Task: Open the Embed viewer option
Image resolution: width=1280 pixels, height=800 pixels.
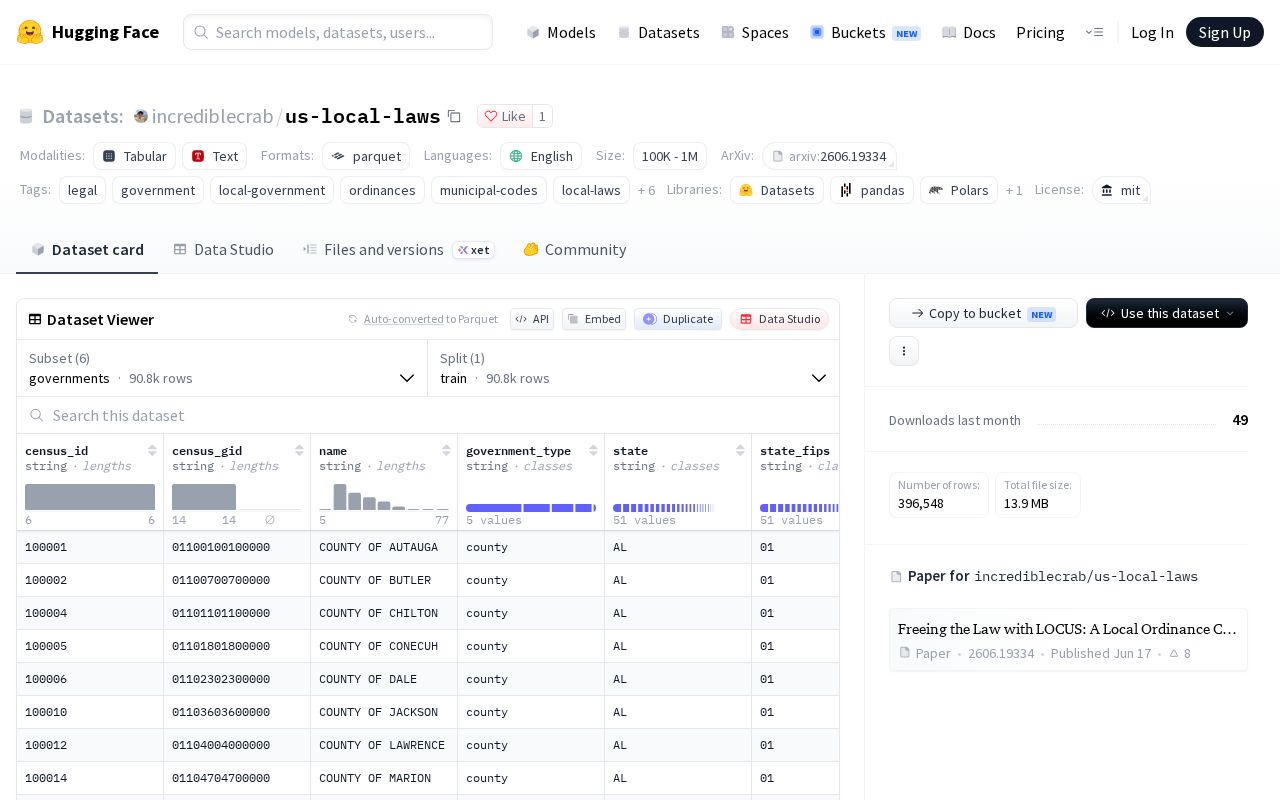Action: 594,319
